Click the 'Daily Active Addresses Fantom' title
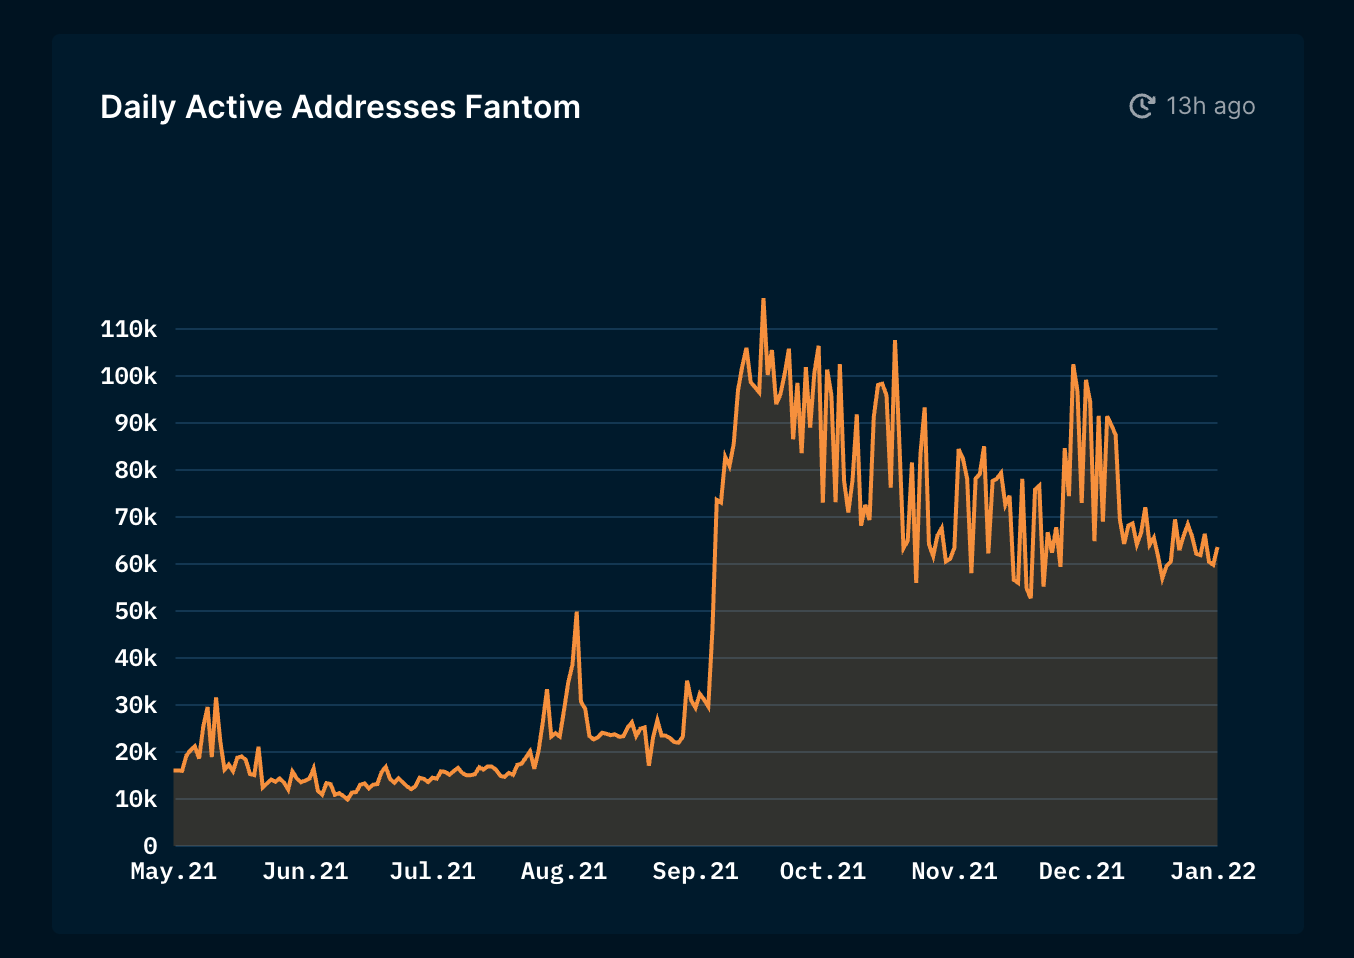Image resolution: width=1354 pixels, height=958 pixels. [340, 107]
